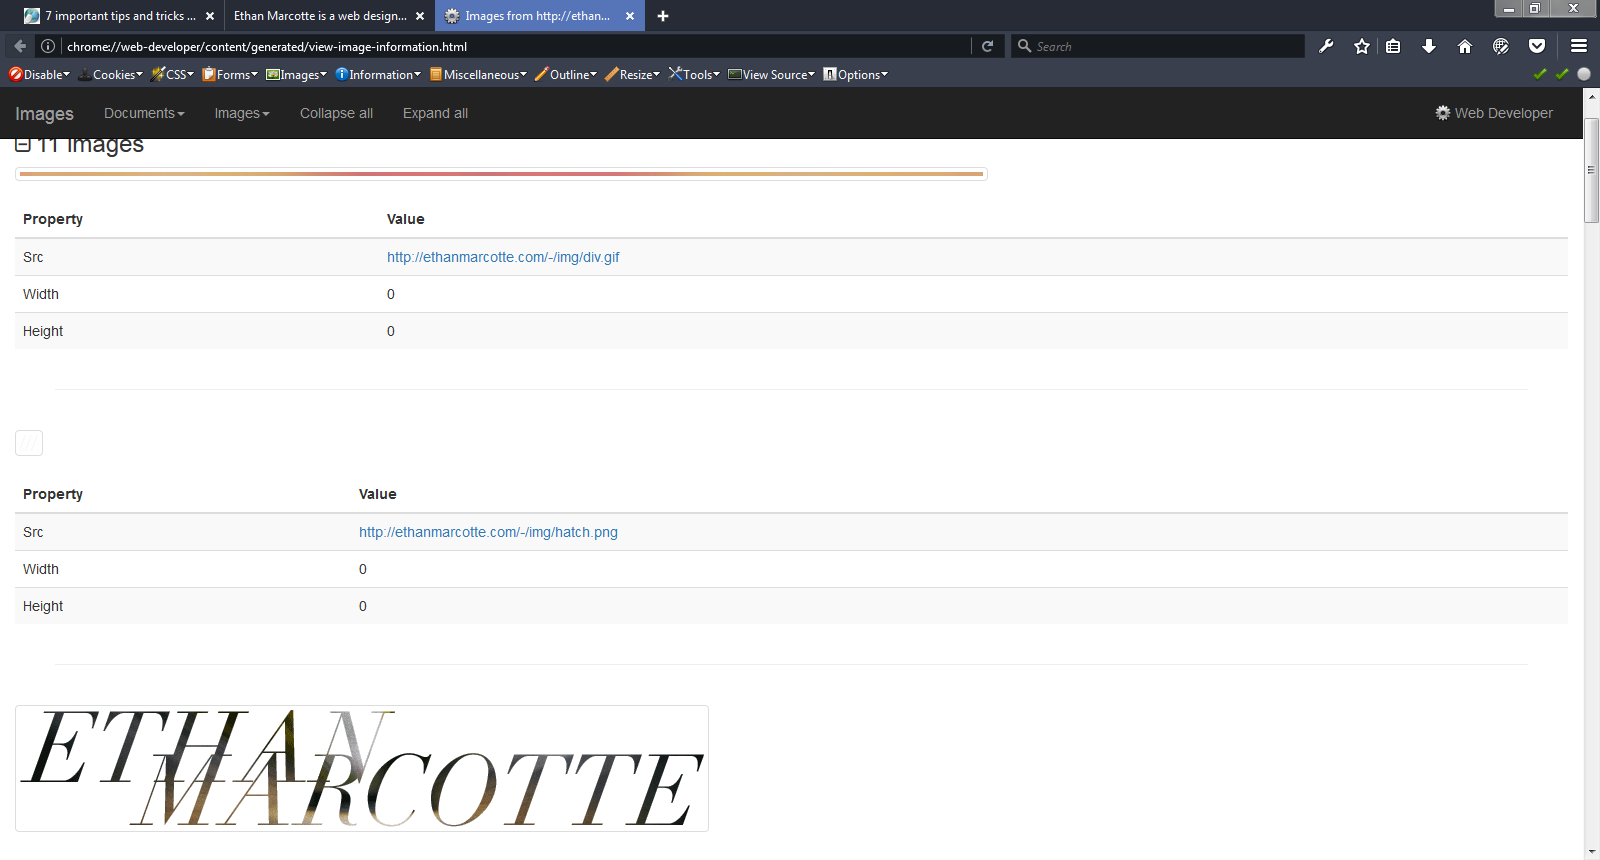
Task: Click the Value header above the hatch.png link
Action: point(378,494)
